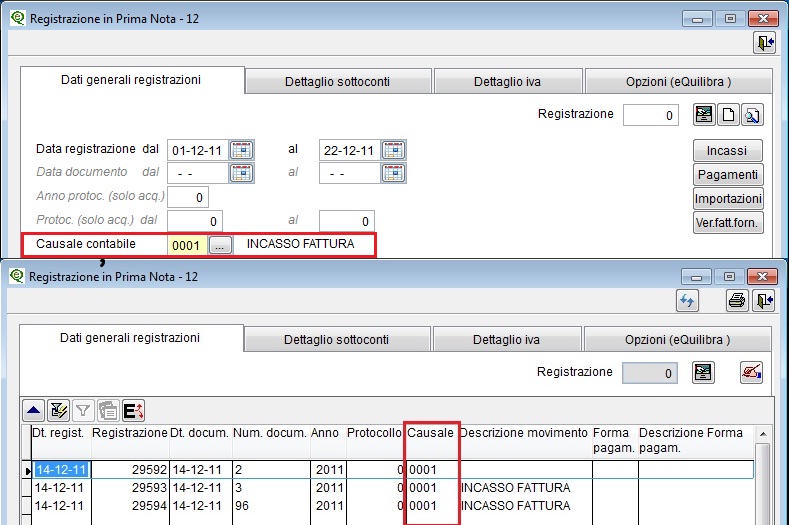Click the Pagamenti button
Viewport: 789px width, 525px height.
coord(728,175)
